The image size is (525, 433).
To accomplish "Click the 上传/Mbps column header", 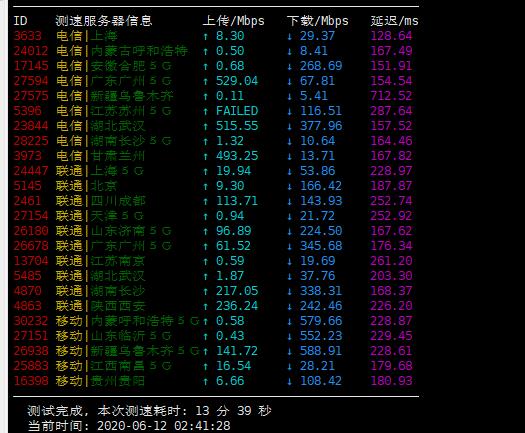I will [233, 21].
